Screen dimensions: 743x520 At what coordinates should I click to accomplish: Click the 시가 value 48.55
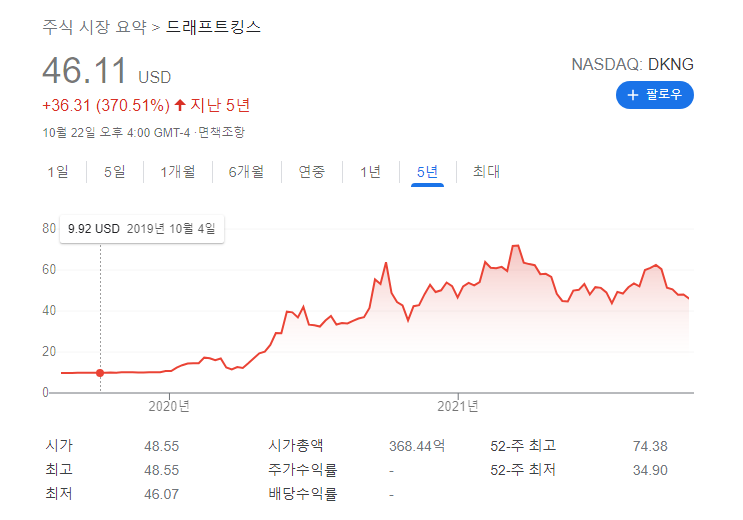(162, 446)
